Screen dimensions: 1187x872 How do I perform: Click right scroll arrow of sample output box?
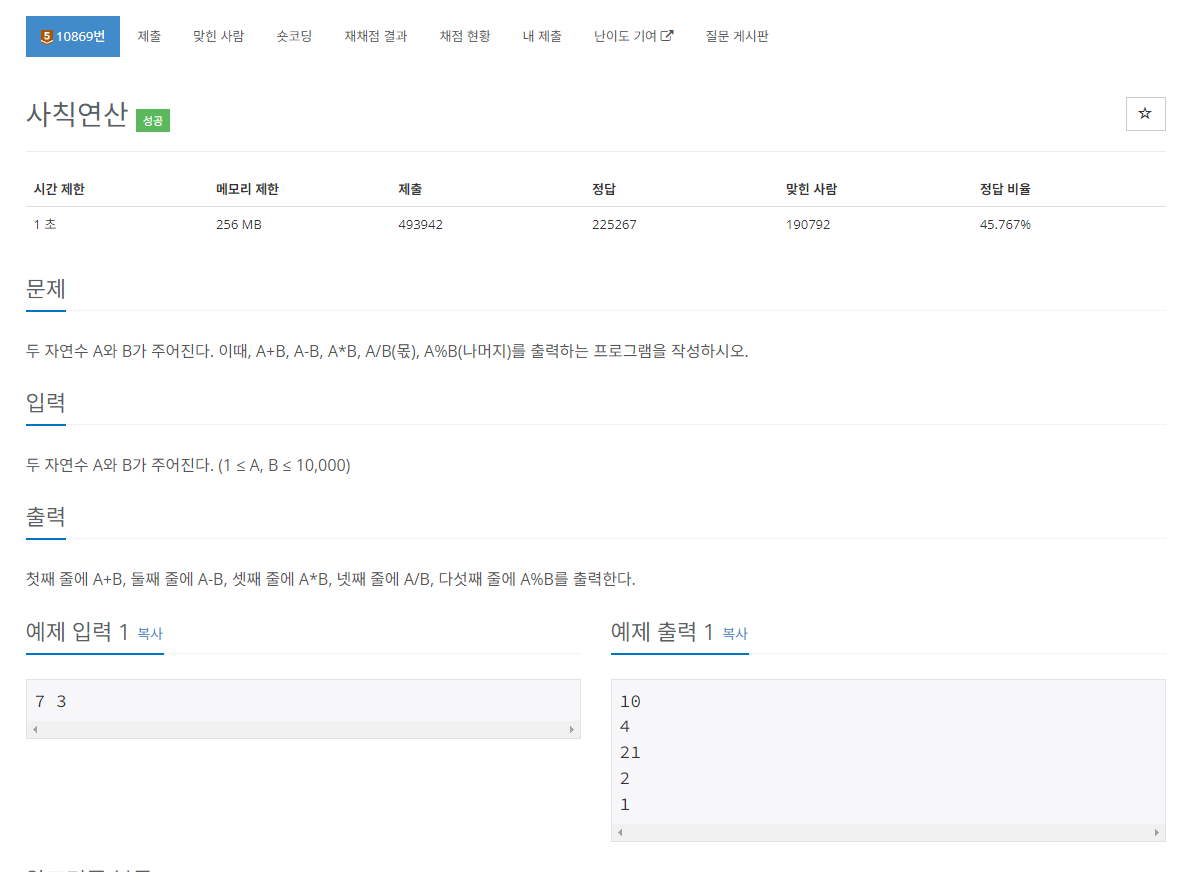point(1157,833)
